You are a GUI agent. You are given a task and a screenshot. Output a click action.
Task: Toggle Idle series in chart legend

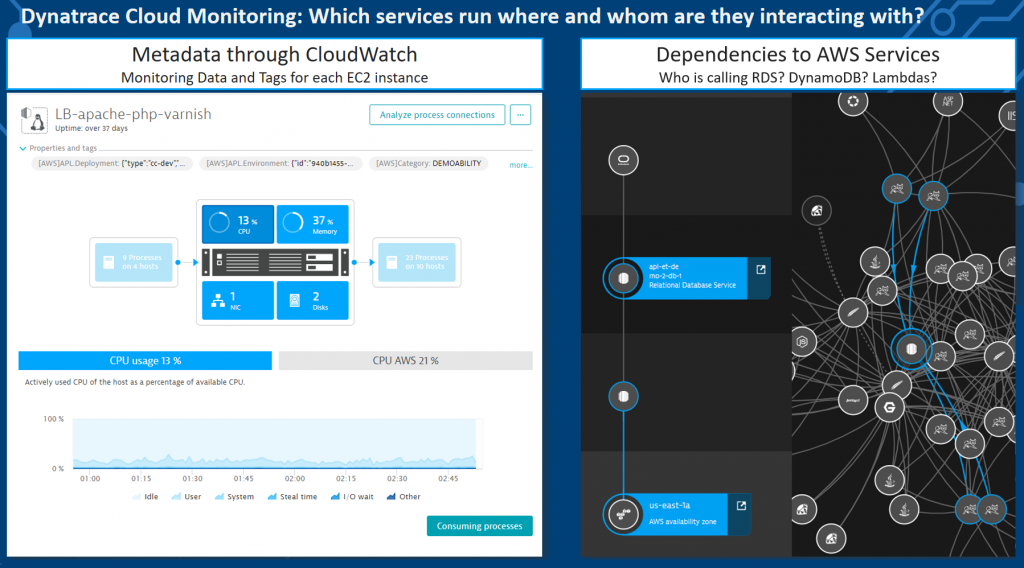pyautogui.click(x=145, y=497)
